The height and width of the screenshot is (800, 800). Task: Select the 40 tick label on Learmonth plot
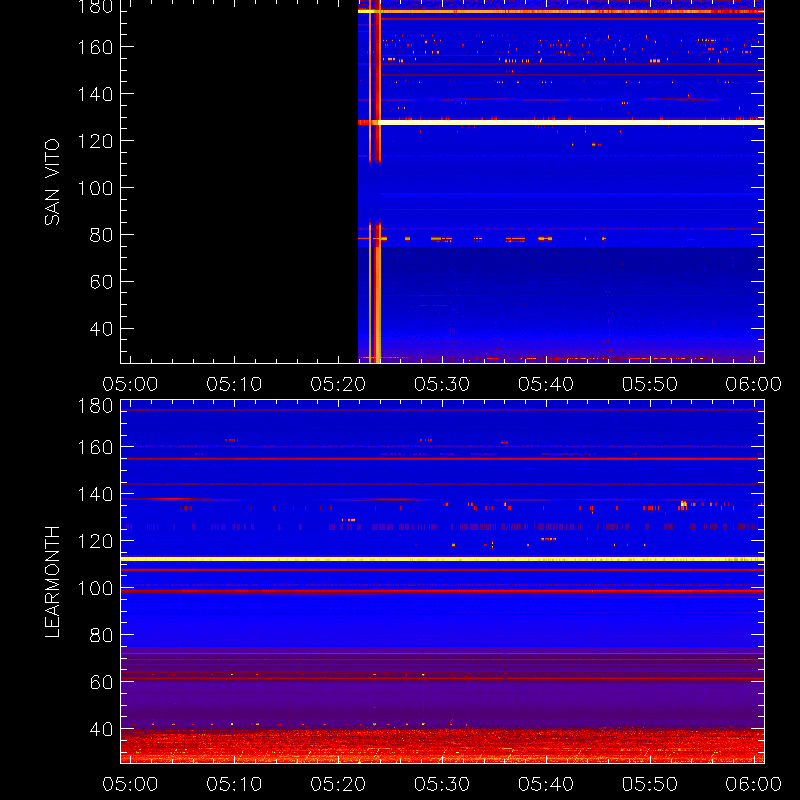101,729
